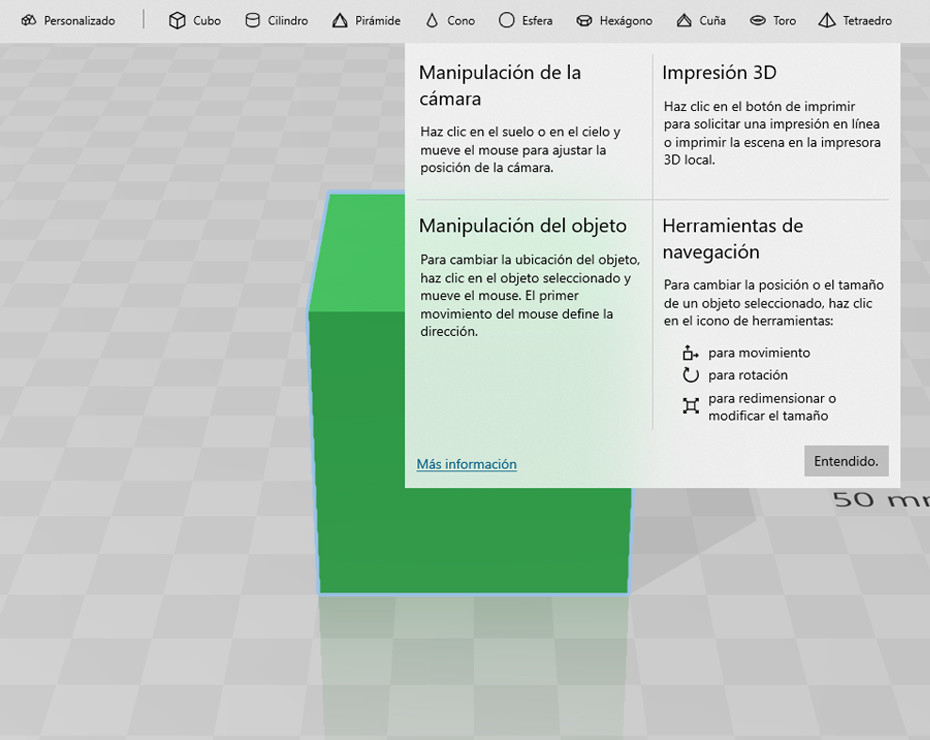930x740 pixels.
Task: Add a Toro shape
Action: tap(773, 21)
